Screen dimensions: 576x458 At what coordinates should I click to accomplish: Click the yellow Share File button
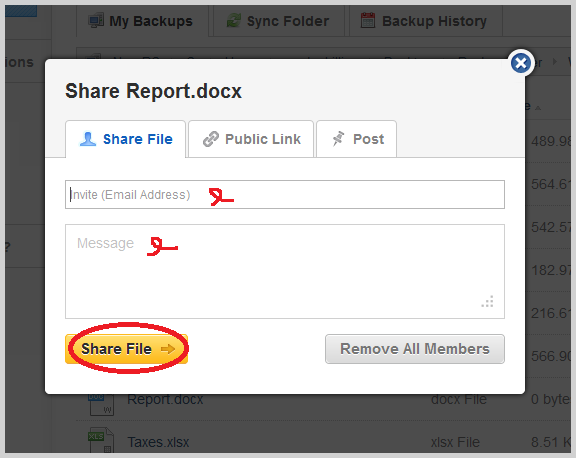126,349
